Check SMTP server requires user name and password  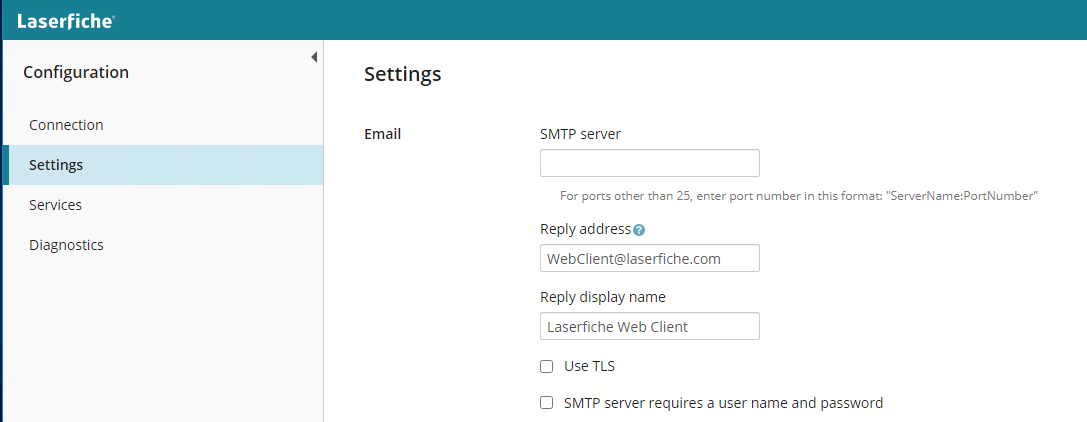(547, 403)
